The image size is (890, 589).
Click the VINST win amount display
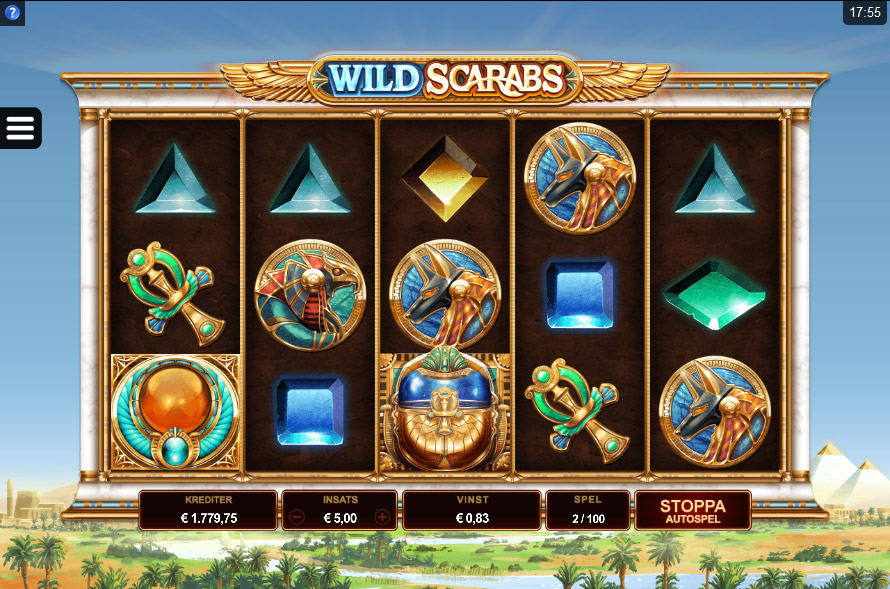tap(472, 511)
